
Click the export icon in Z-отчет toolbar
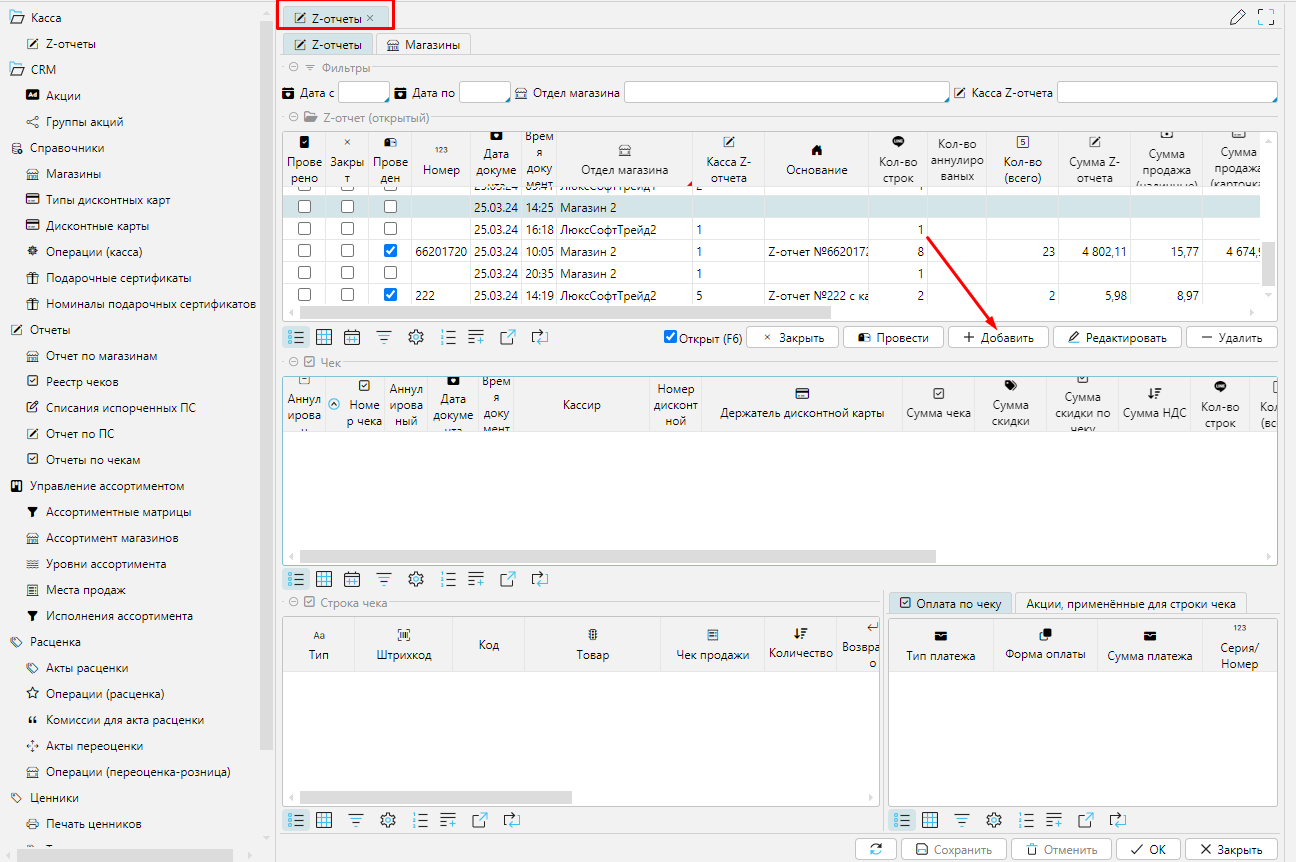[x=507, y=337]
